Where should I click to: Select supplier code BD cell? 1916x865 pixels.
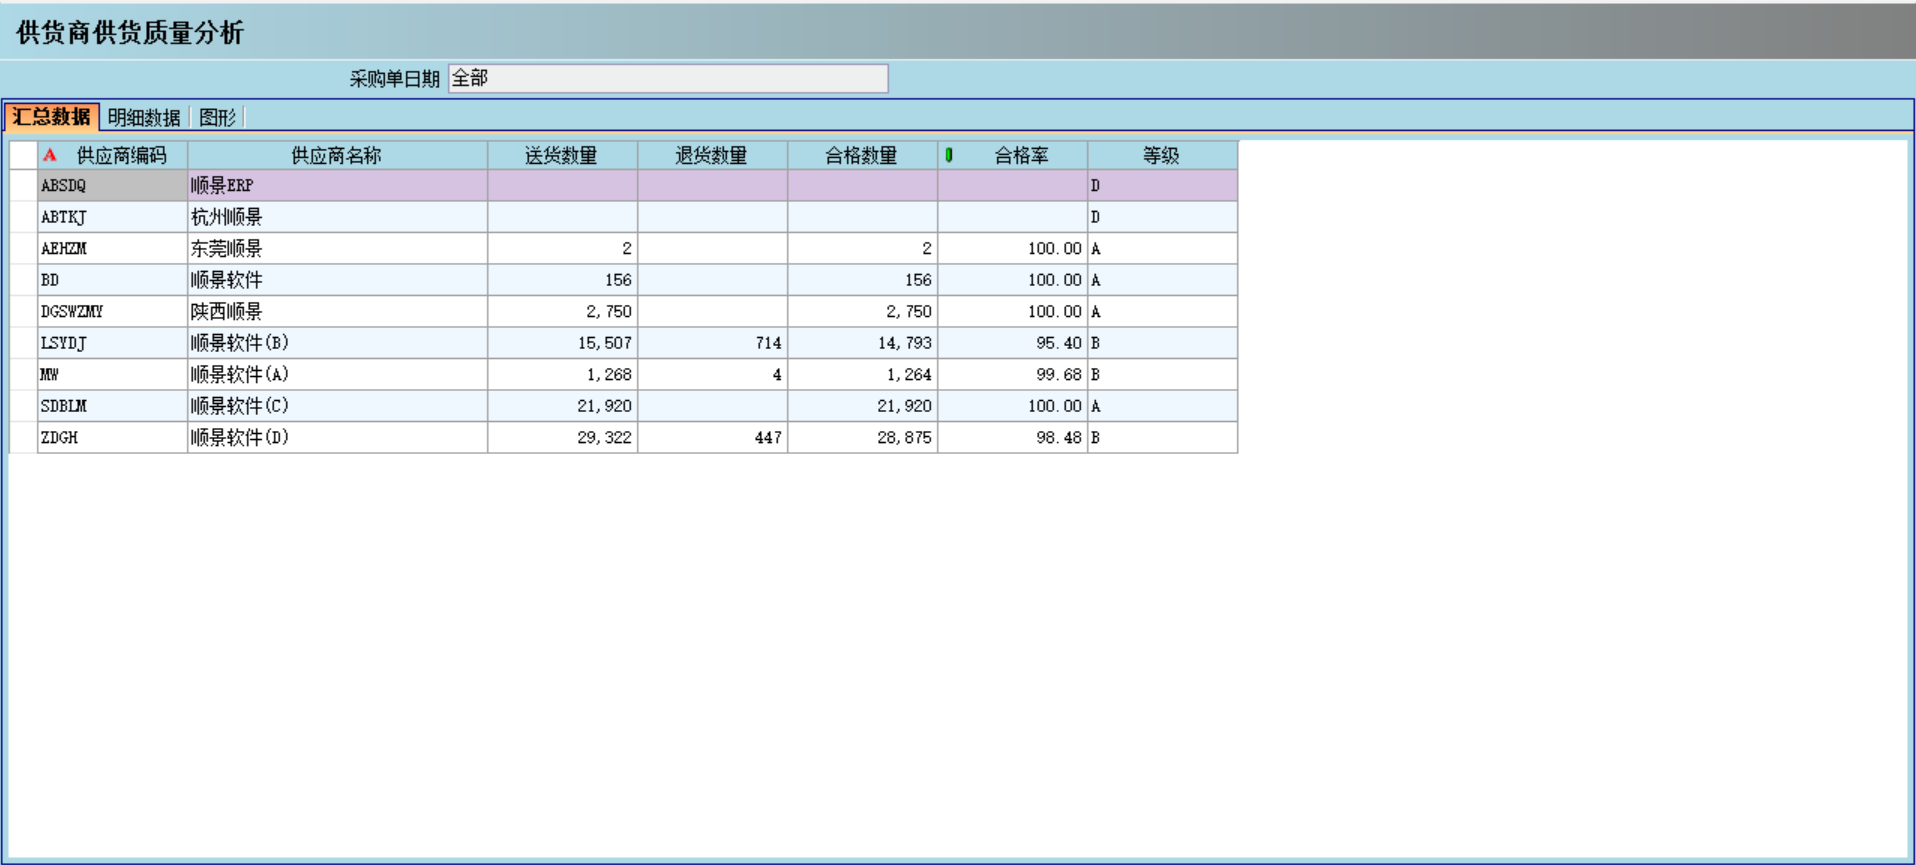click(112, 280)
